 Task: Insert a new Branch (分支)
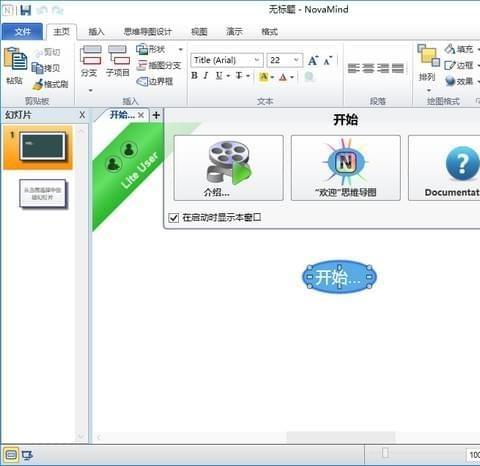coord(90,61)
